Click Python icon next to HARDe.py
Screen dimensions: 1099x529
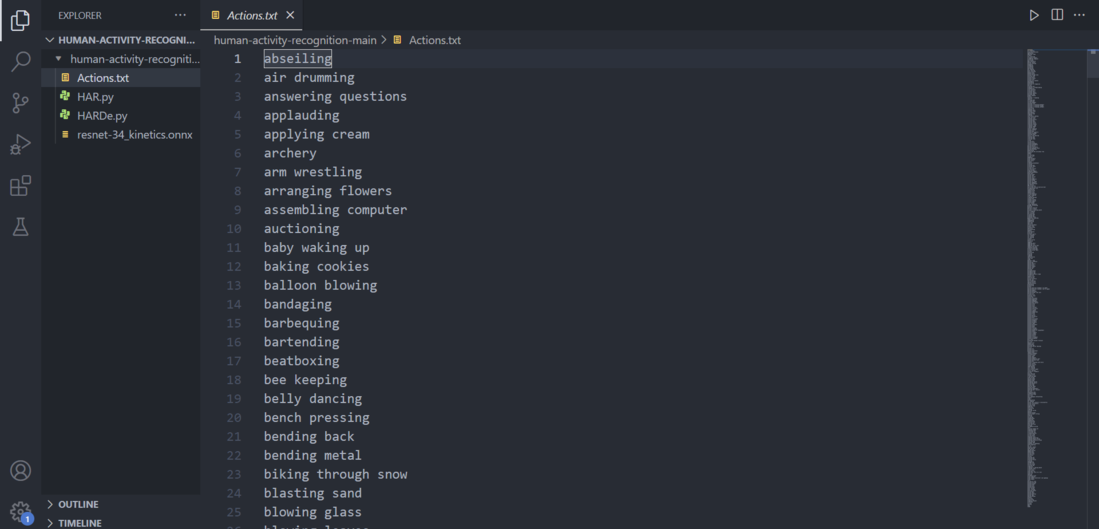[x=65, y=116]
